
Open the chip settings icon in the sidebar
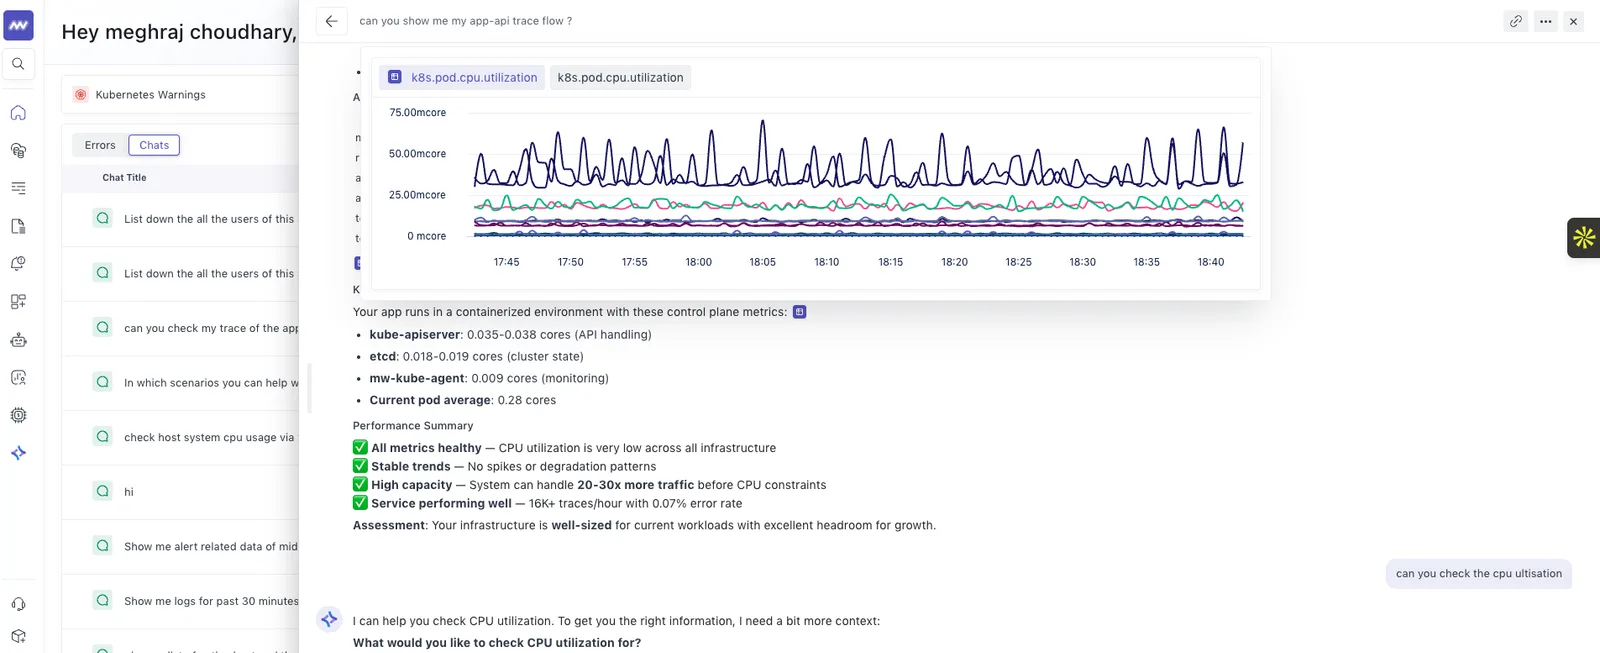pos(18,415)
